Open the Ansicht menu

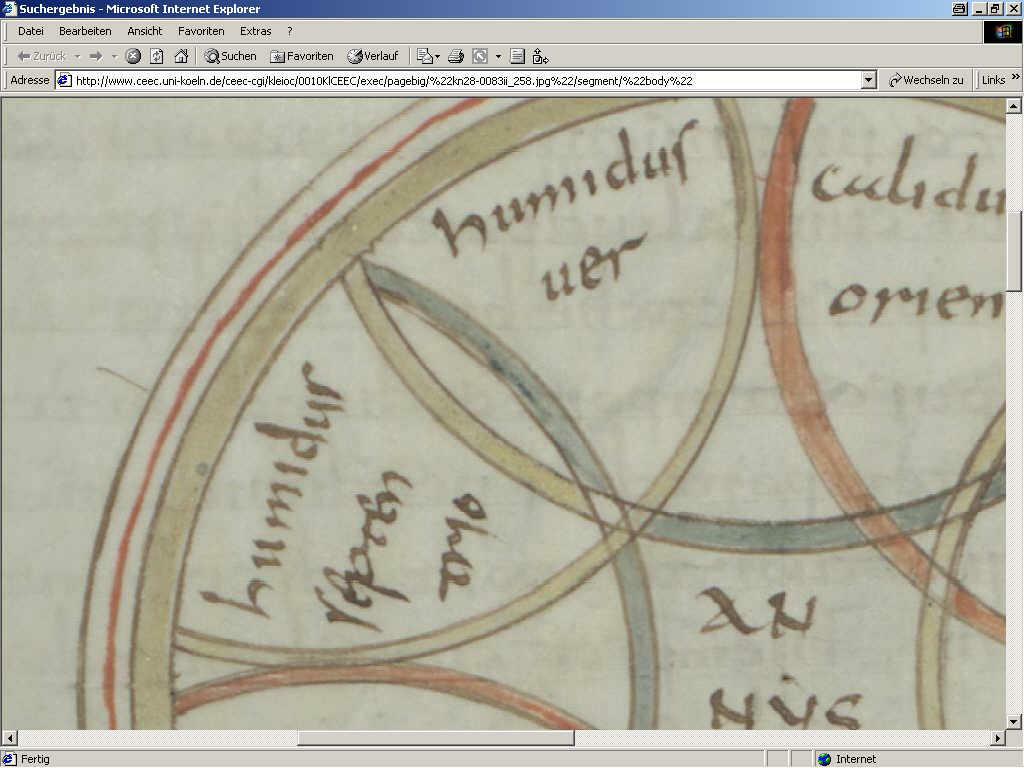pos(144,31)
